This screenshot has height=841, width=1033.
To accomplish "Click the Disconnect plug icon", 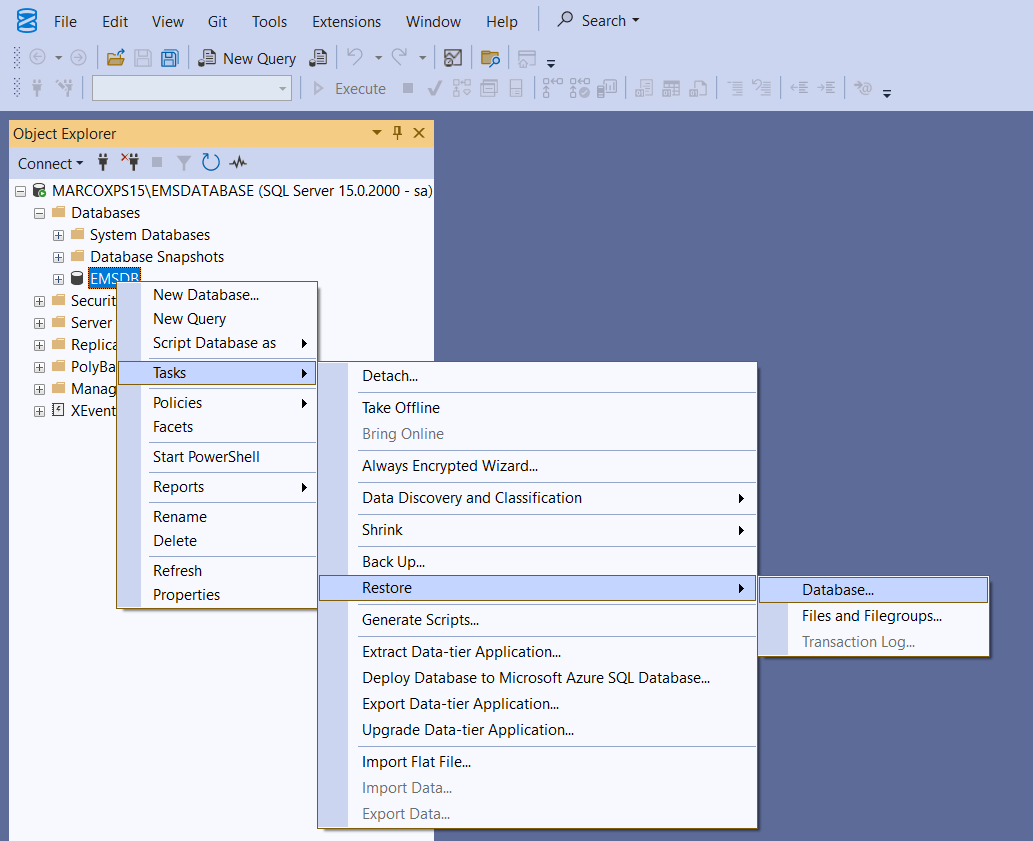I will 130,162.
